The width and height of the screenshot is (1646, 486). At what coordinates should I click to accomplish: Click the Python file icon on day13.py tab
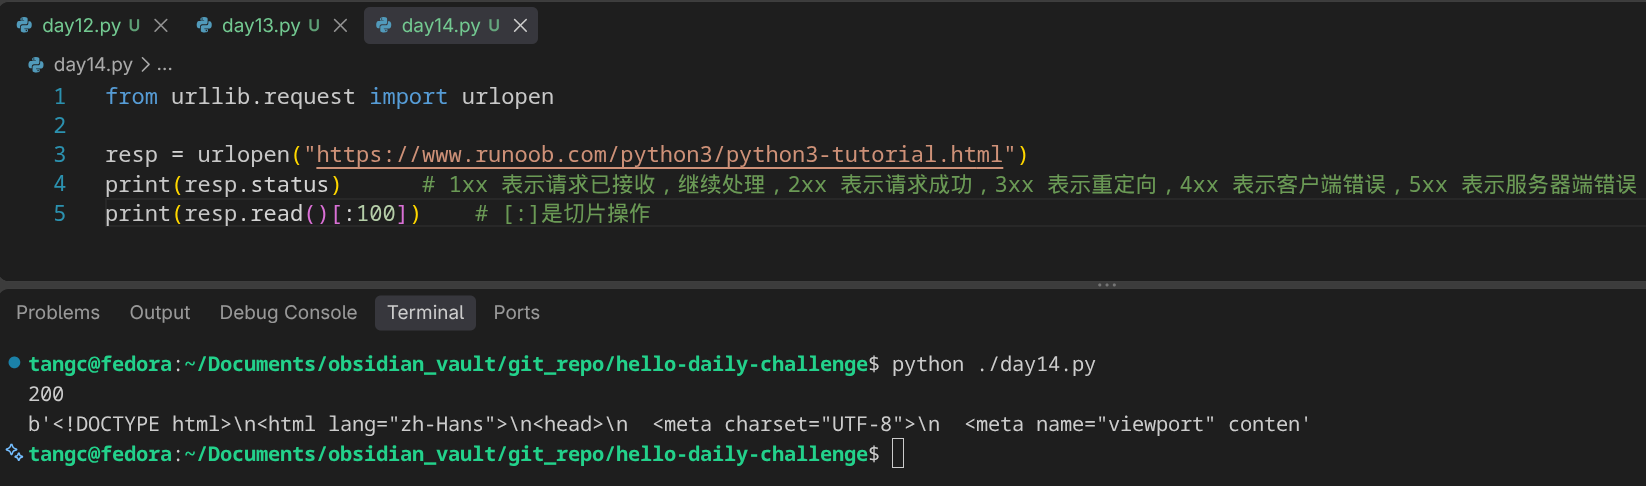click(x=205, y=26)
